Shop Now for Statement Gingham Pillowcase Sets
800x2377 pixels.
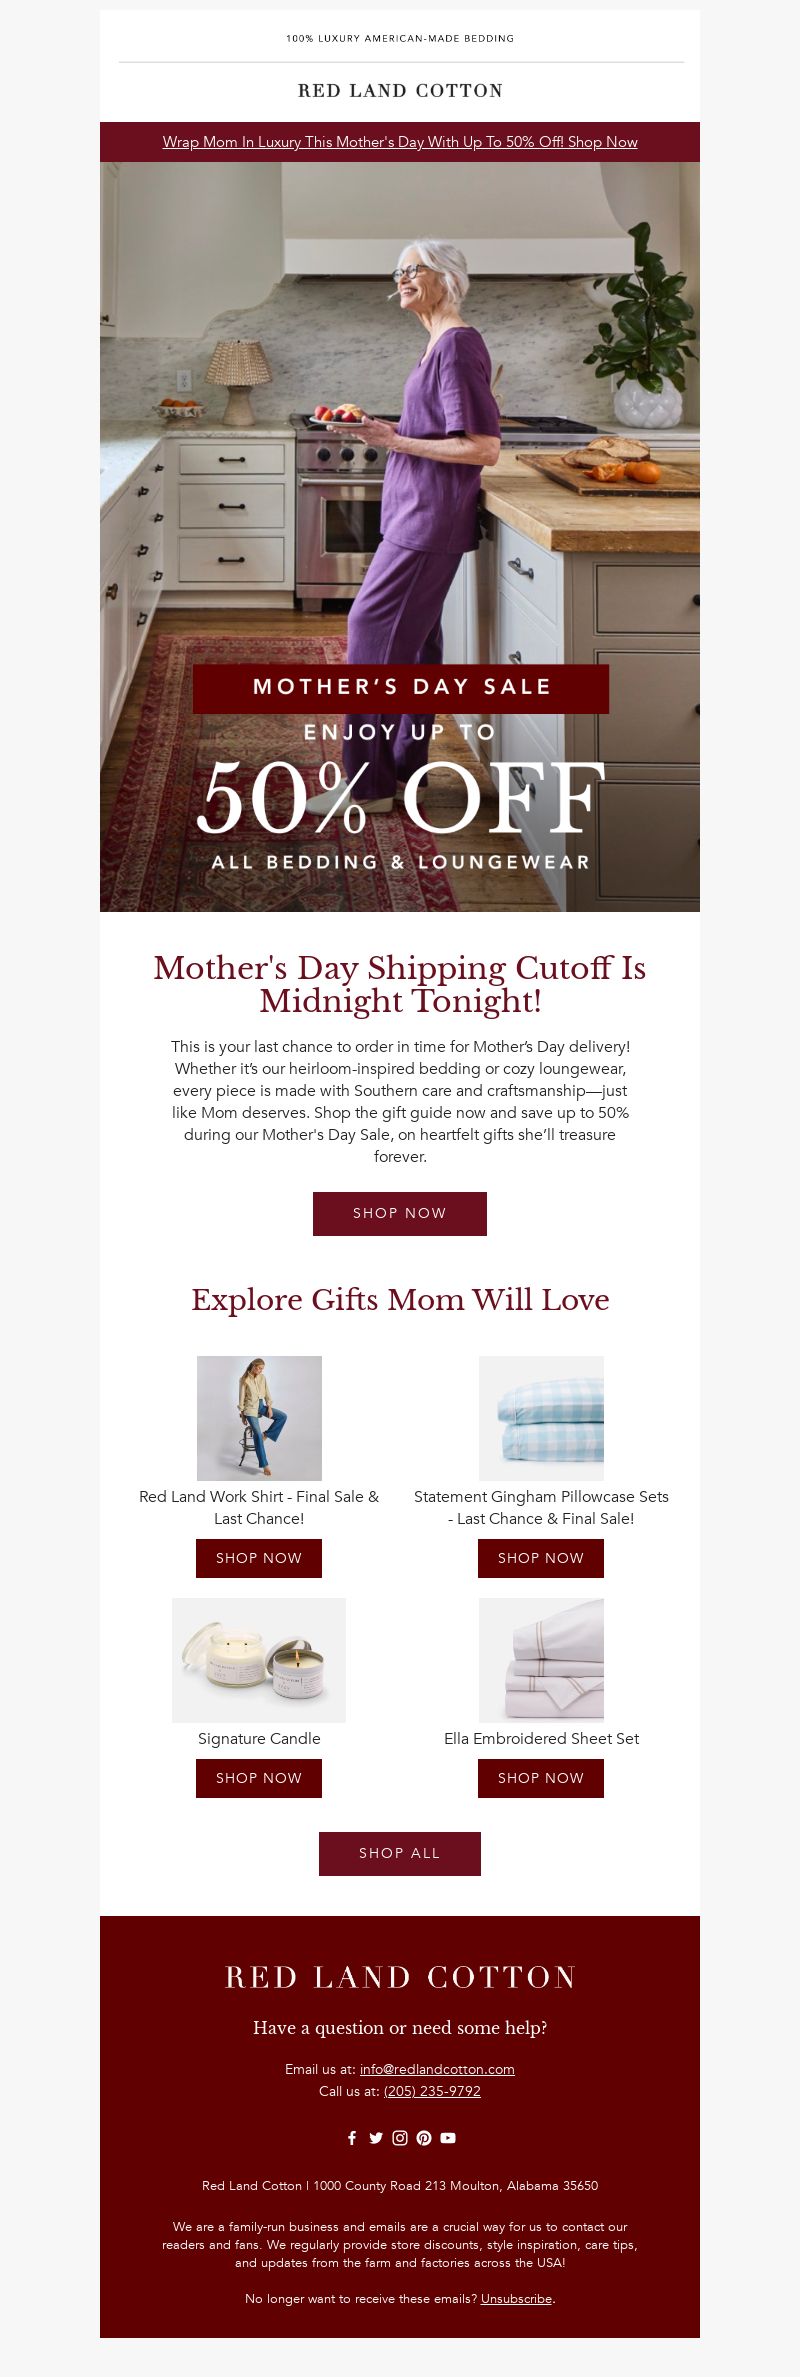(x=541, y=1558)
